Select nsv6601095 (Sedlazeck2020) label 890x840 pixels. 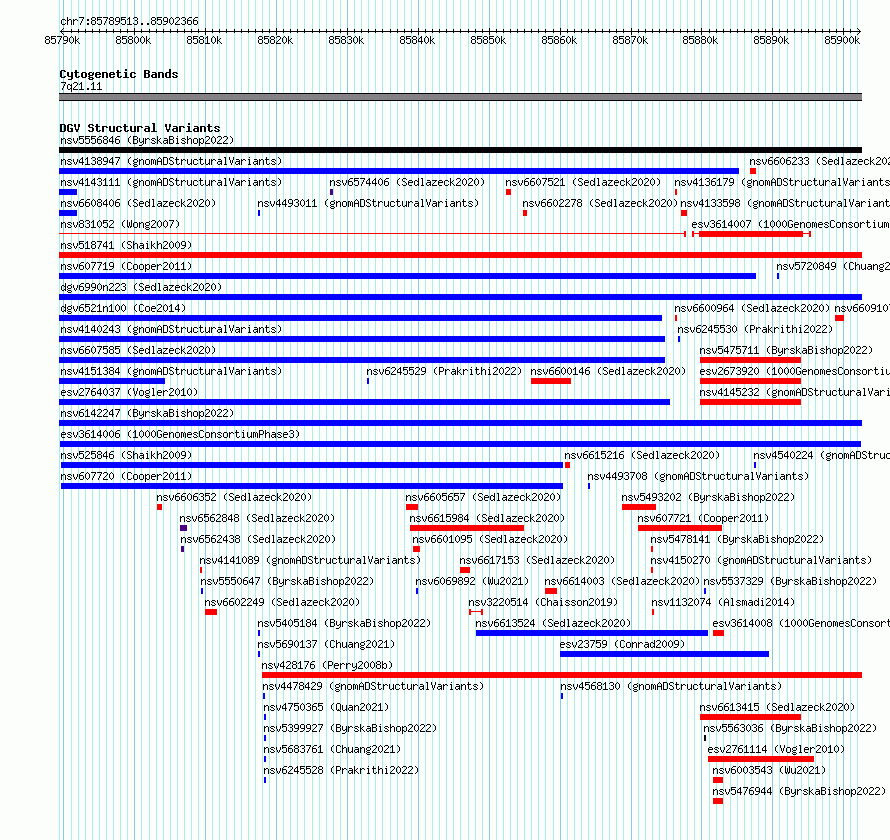tap(490, 539)
